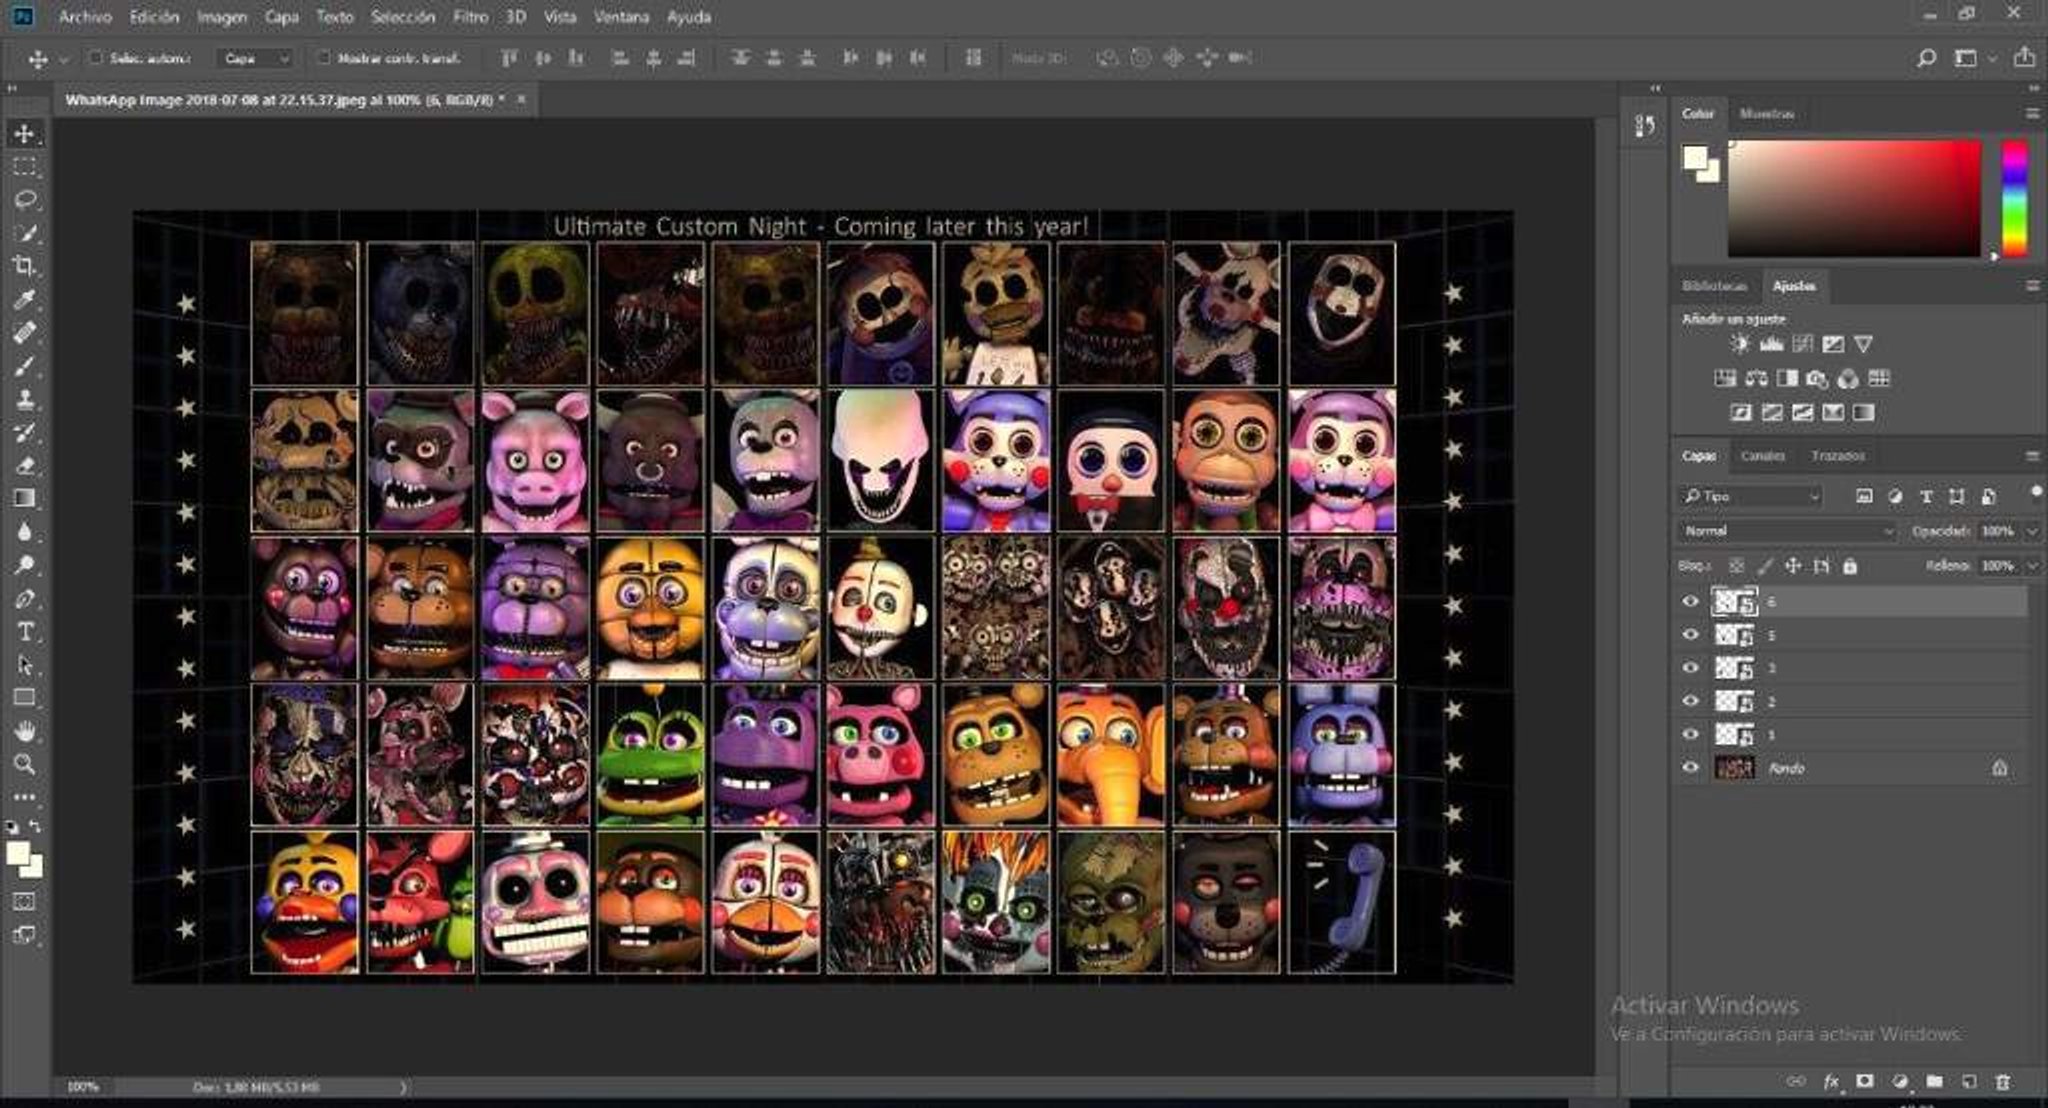Select the Move tool
The image size is (2048, 1108).
[x=25, y=133]
